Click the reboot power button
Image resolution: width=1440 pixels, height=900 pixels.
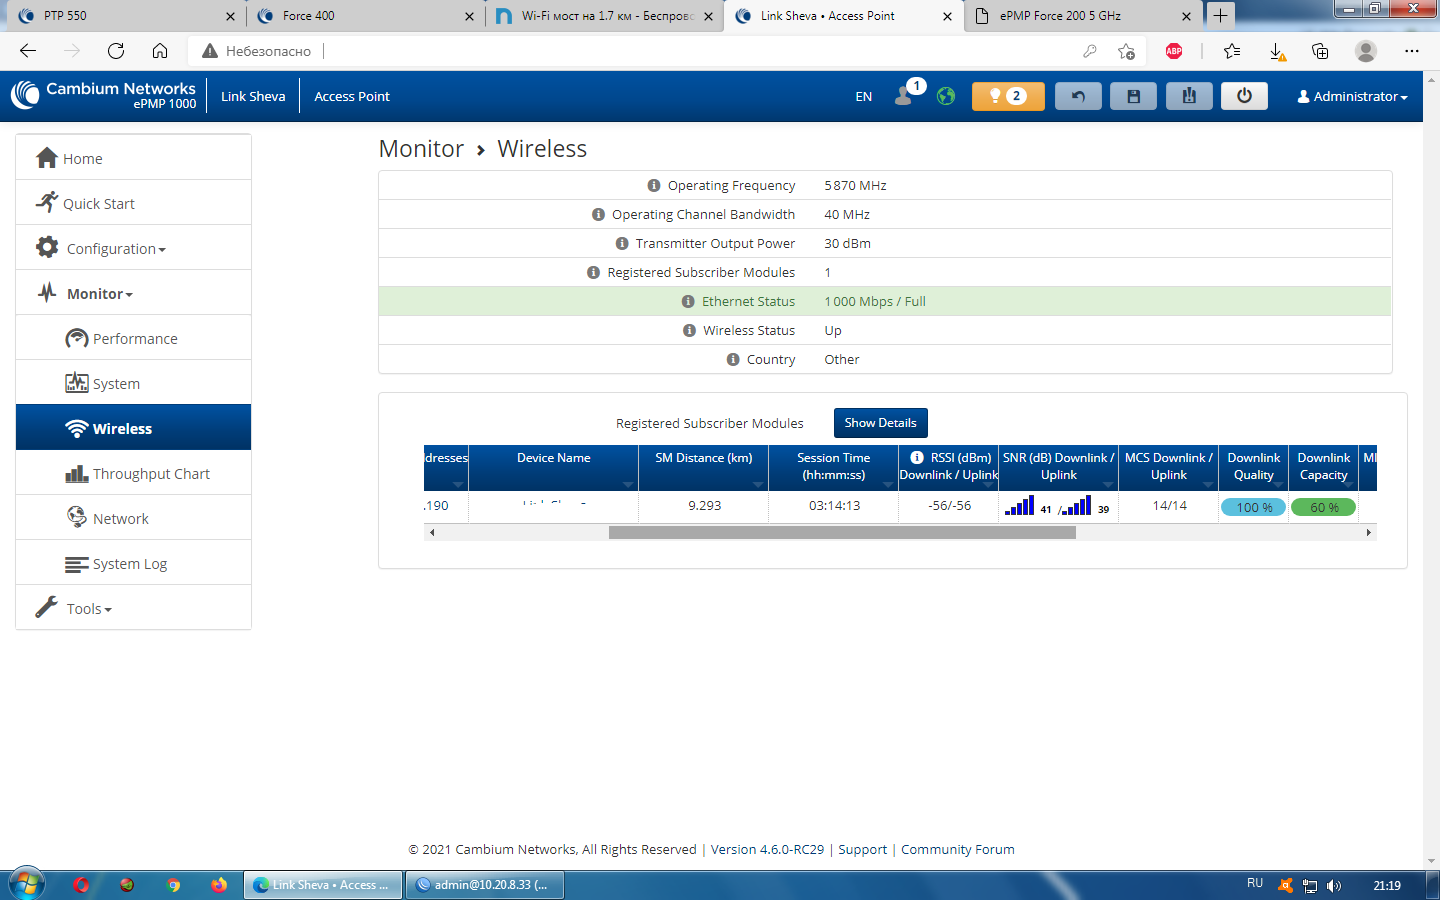(1244, 96)
